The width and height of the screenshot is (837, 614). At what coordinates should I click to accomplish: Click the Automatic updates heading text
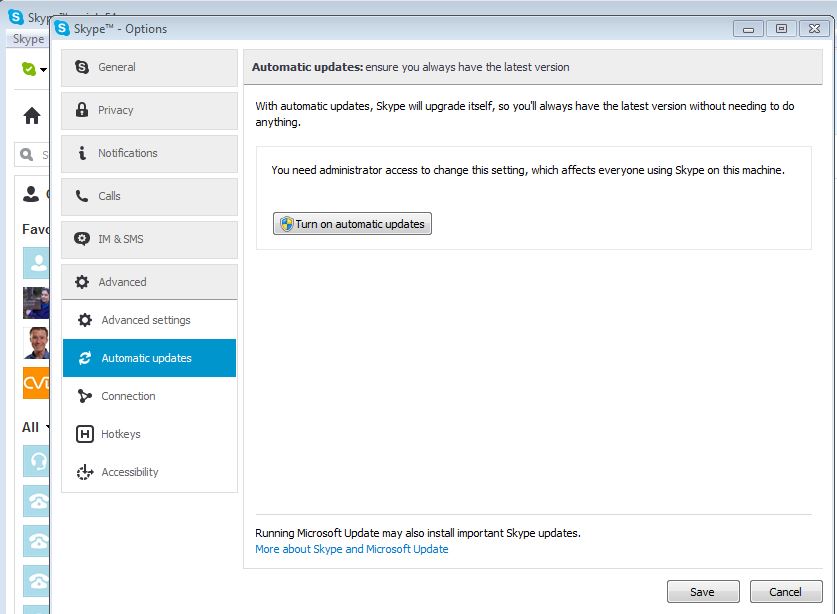tap(307, 67)
